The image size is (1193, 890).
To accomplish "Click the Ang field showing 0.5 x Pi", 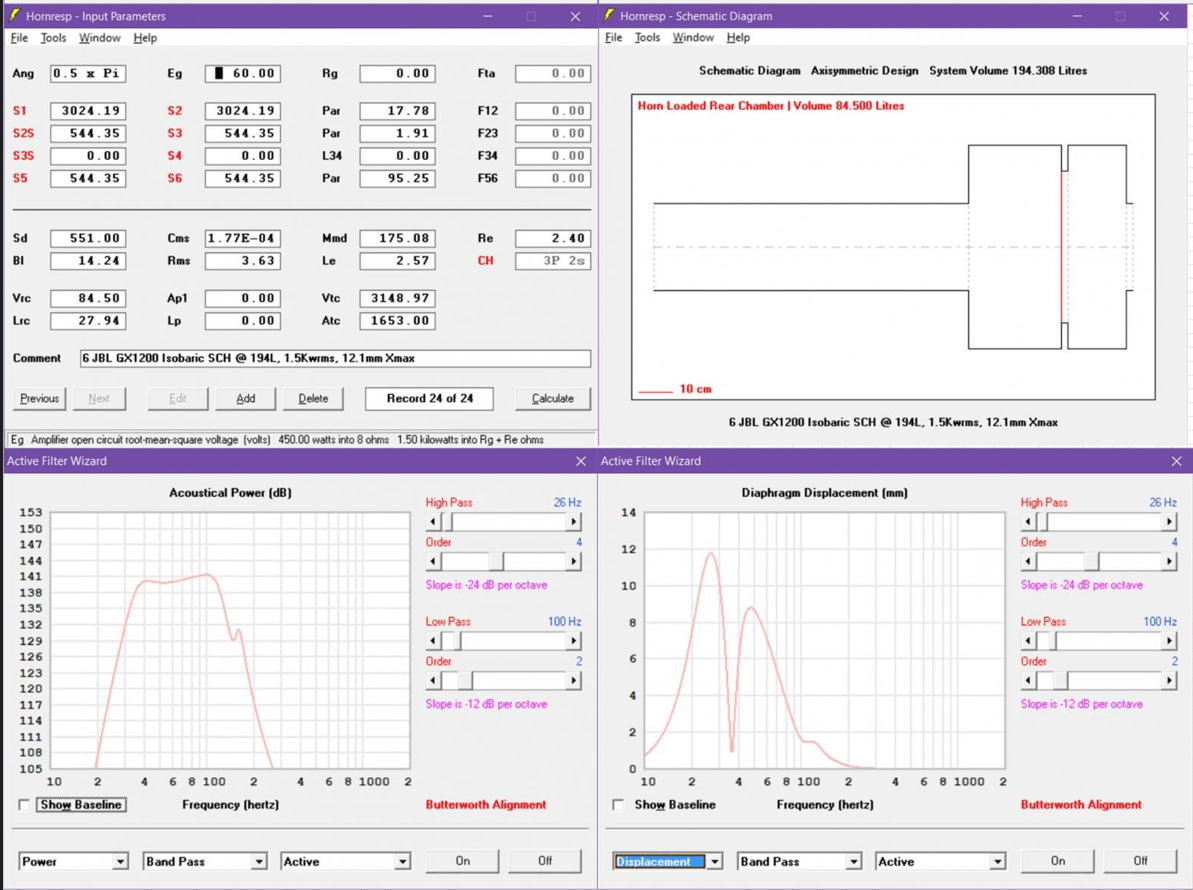I will click(88, 73).
